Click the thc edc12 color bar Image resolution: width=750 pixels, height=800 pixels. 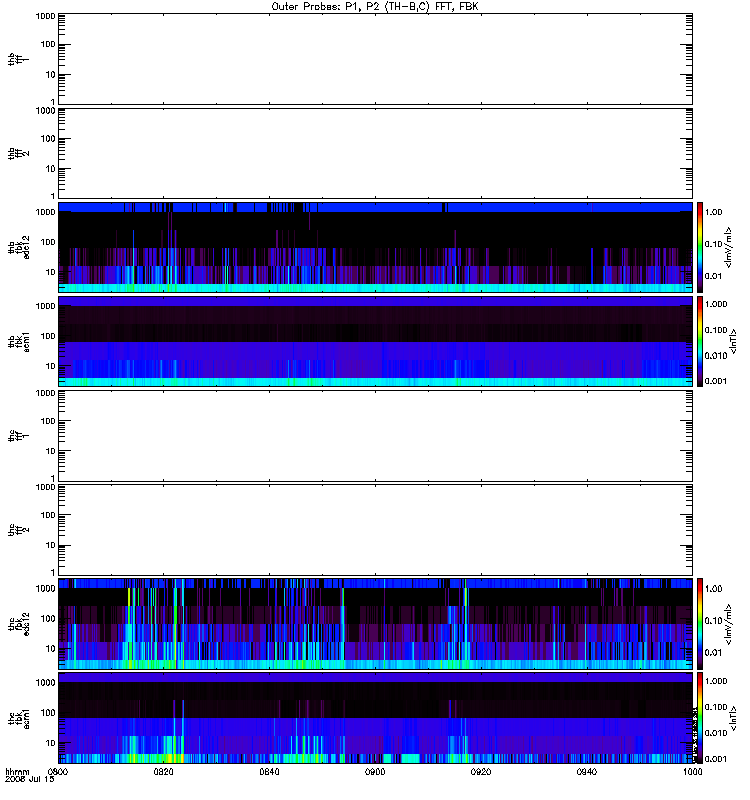tap(700, 624)
